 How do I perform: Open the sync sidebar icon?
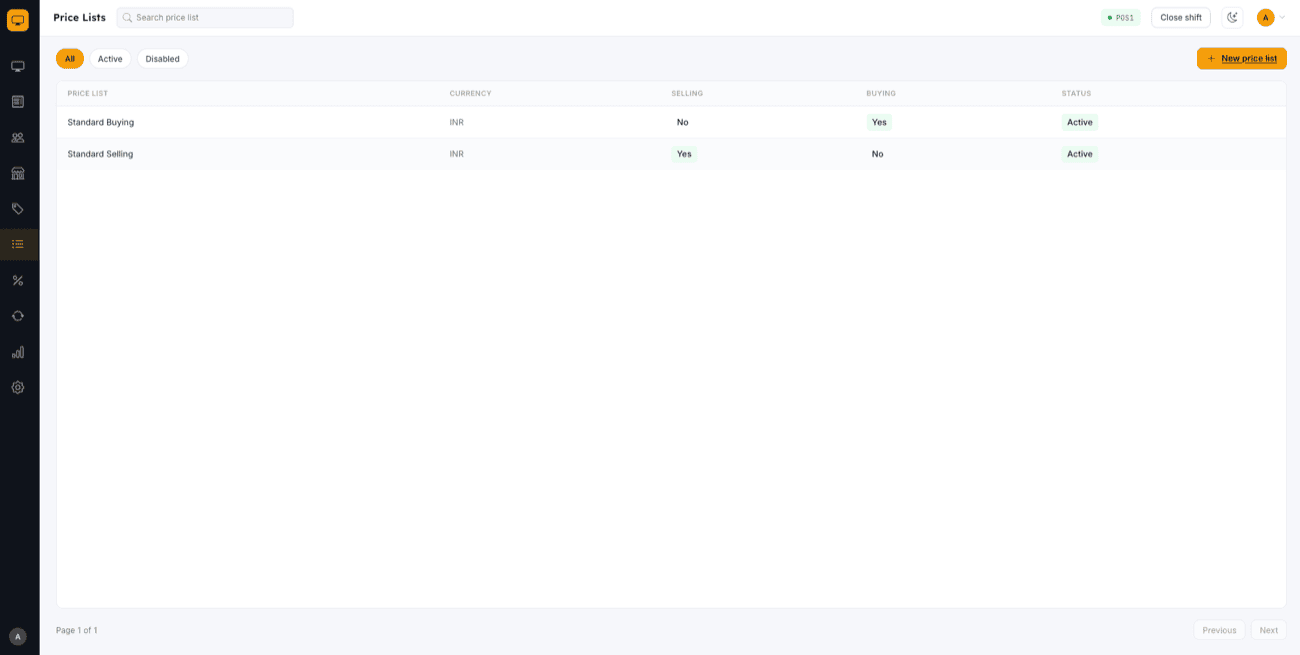pos(18,316)
